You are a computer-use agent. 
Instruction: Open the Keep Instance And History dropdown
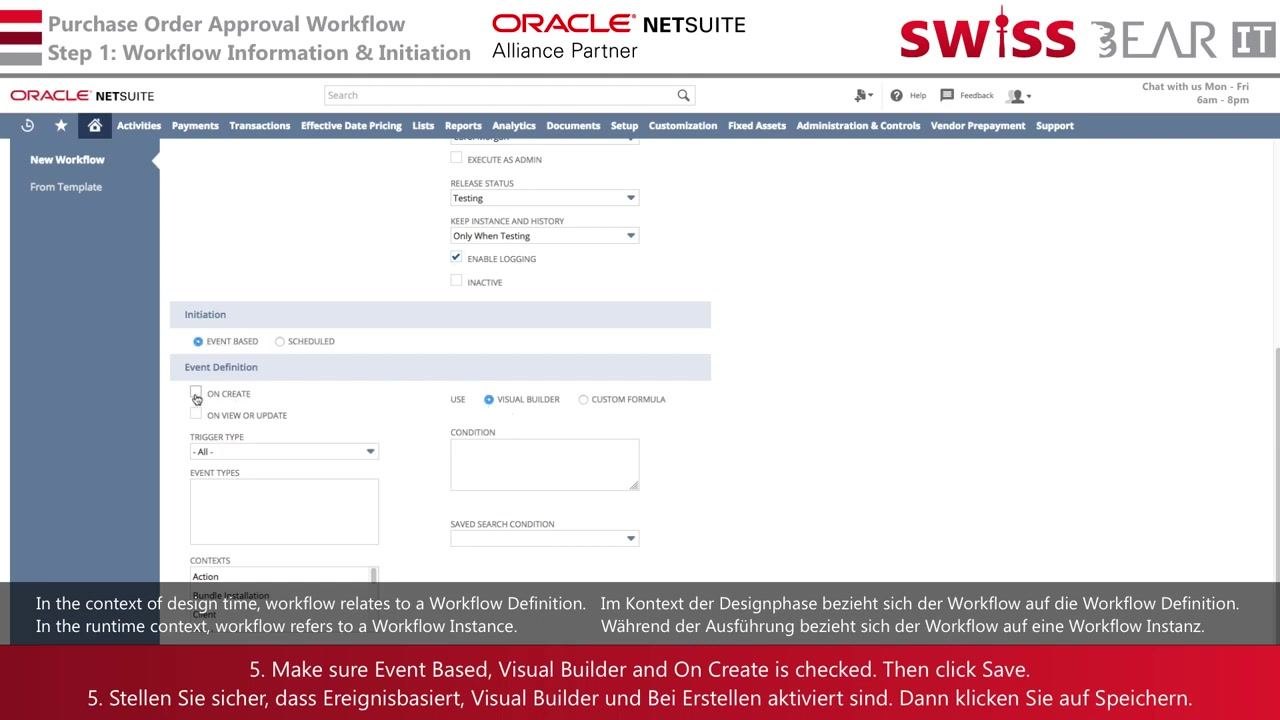(545, 236)
